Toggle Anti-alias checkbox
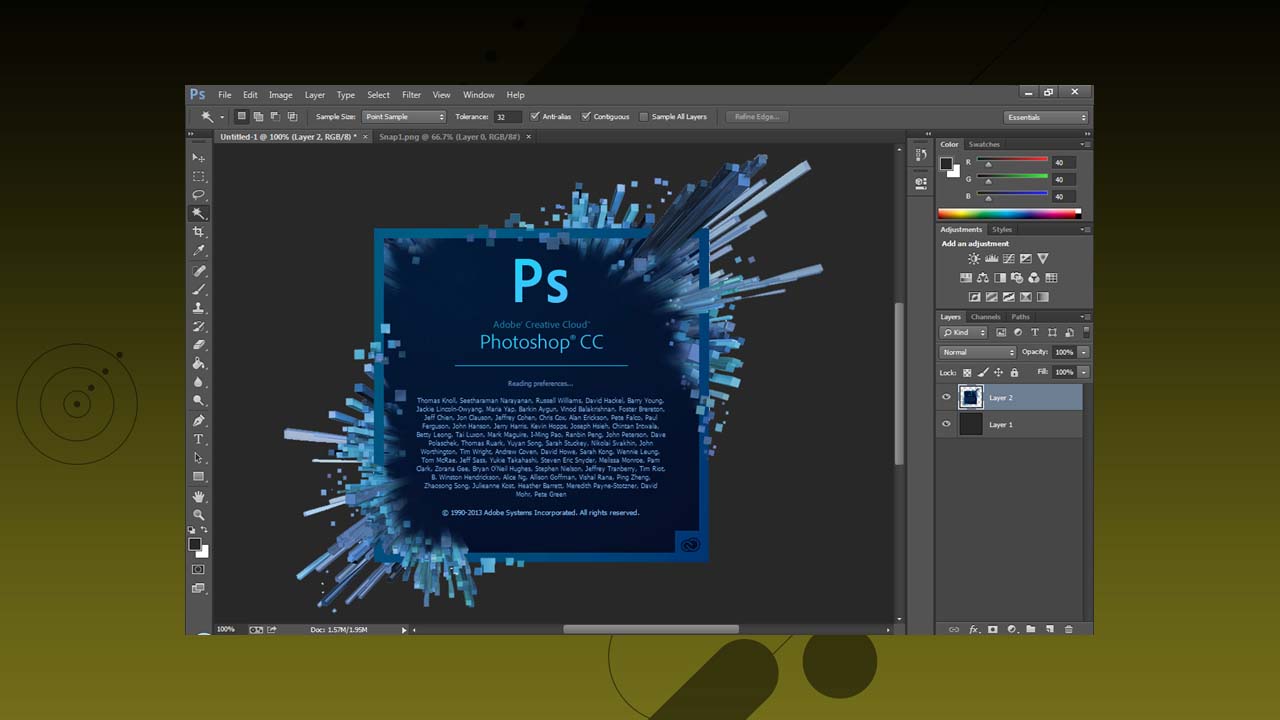 [x=535, y=116]
